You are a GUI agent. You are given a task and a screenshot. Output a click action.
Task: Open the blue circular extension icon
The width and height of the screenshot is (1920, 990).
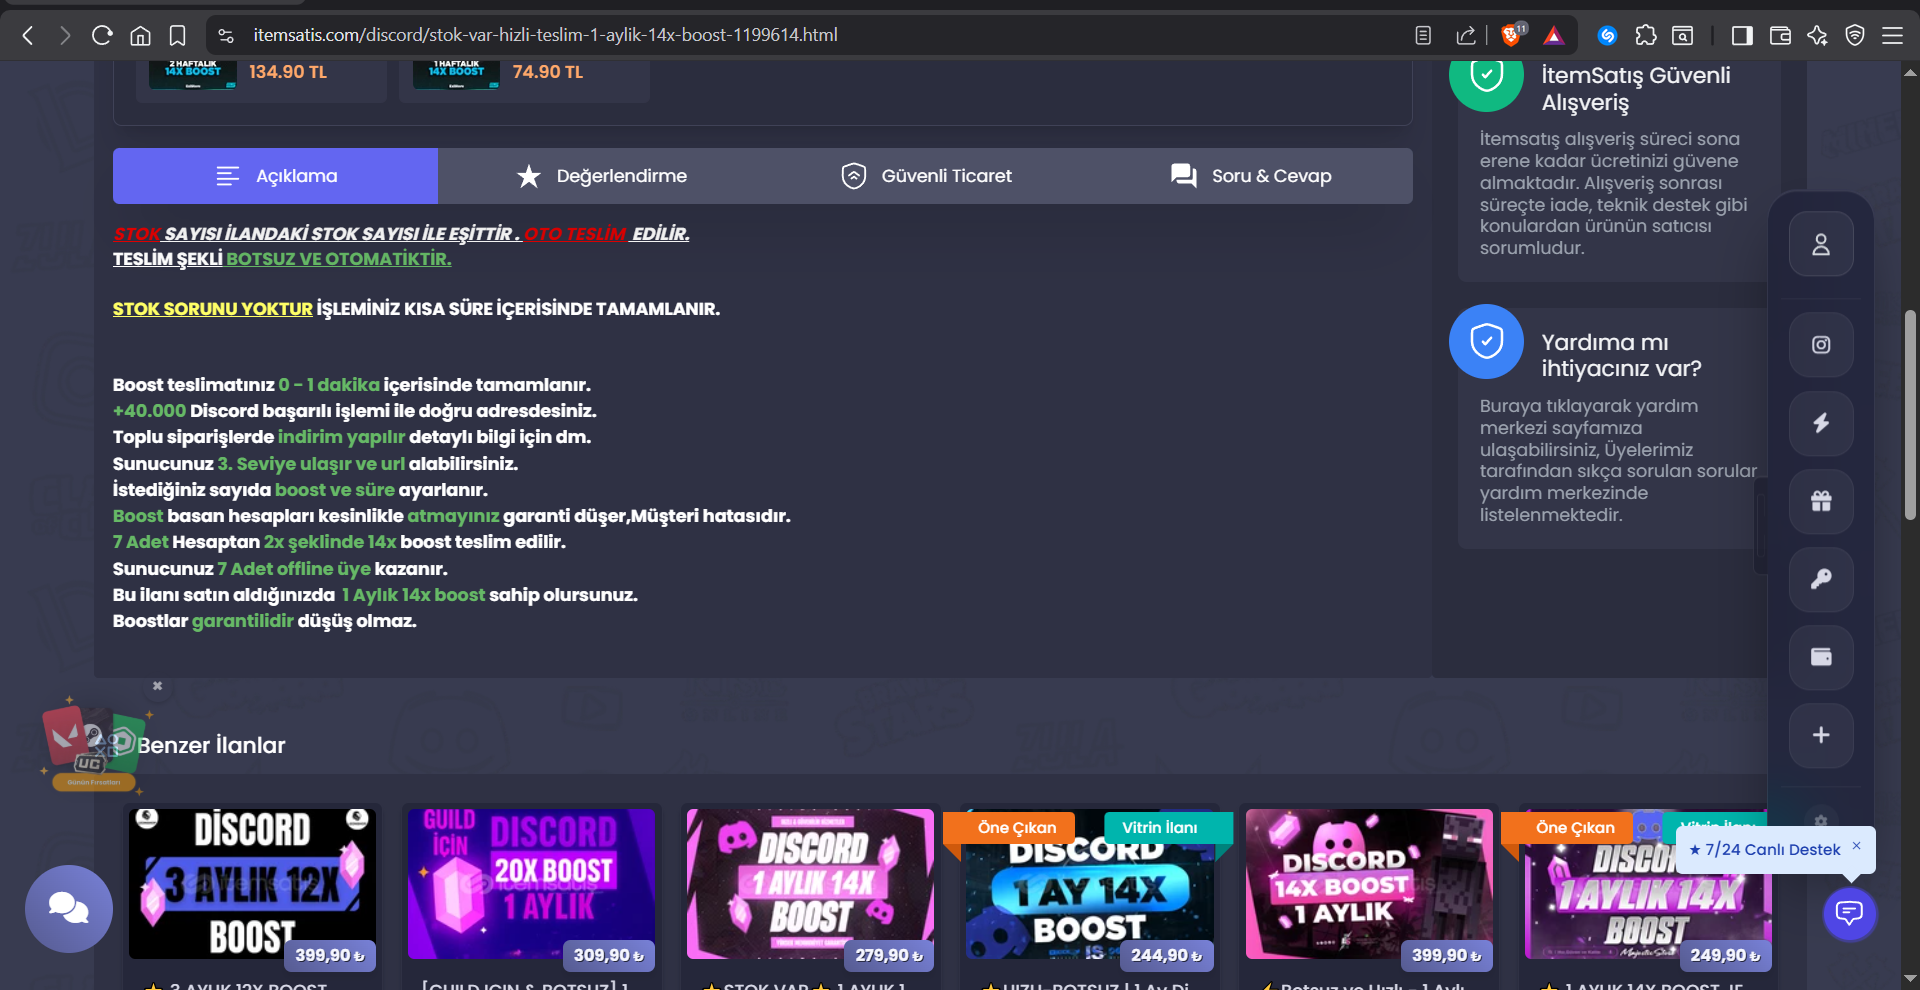pos(1607,36)
